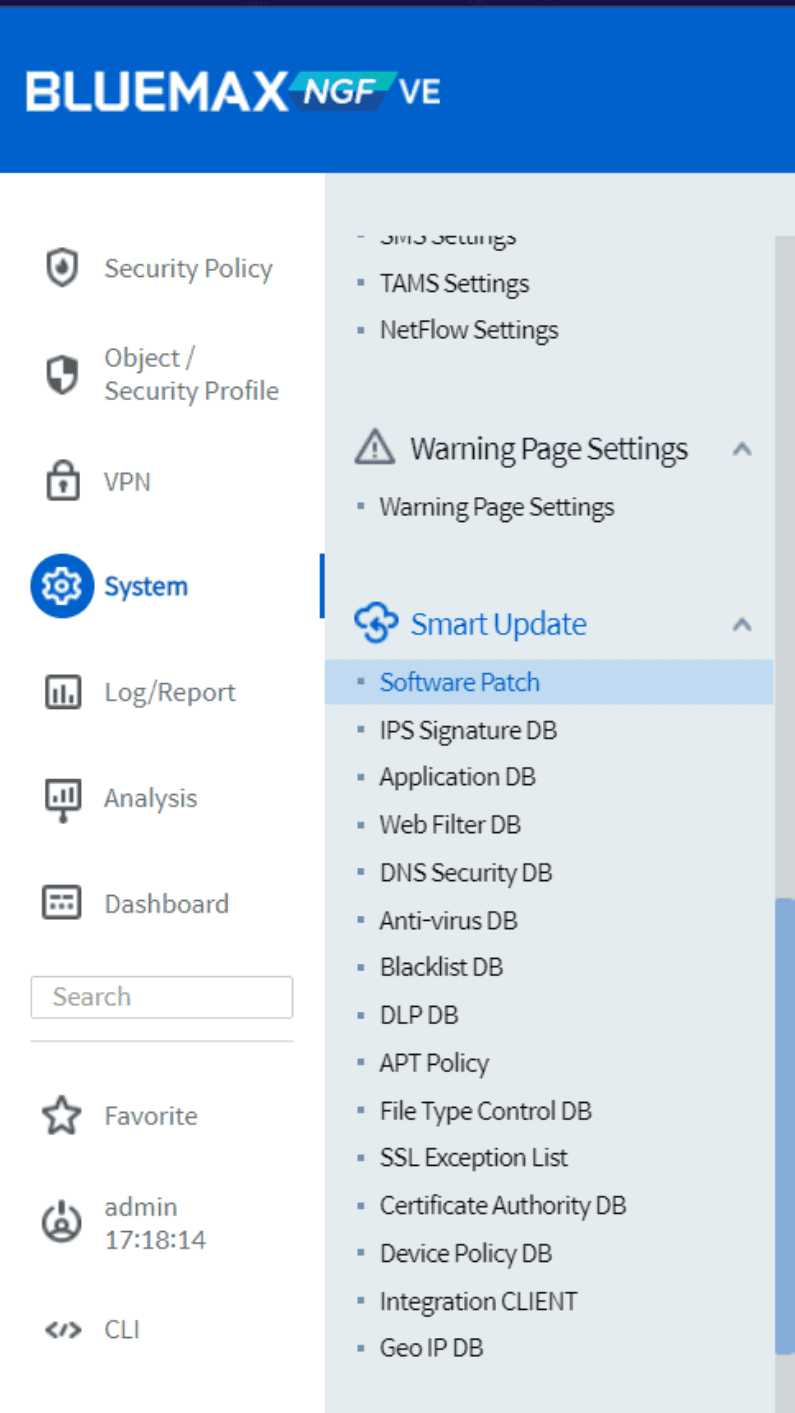Image resolution: width=795 pixels, height=1413 pixels.
Task: Click the Analysis presentation icon
Action: pos(62,800)
